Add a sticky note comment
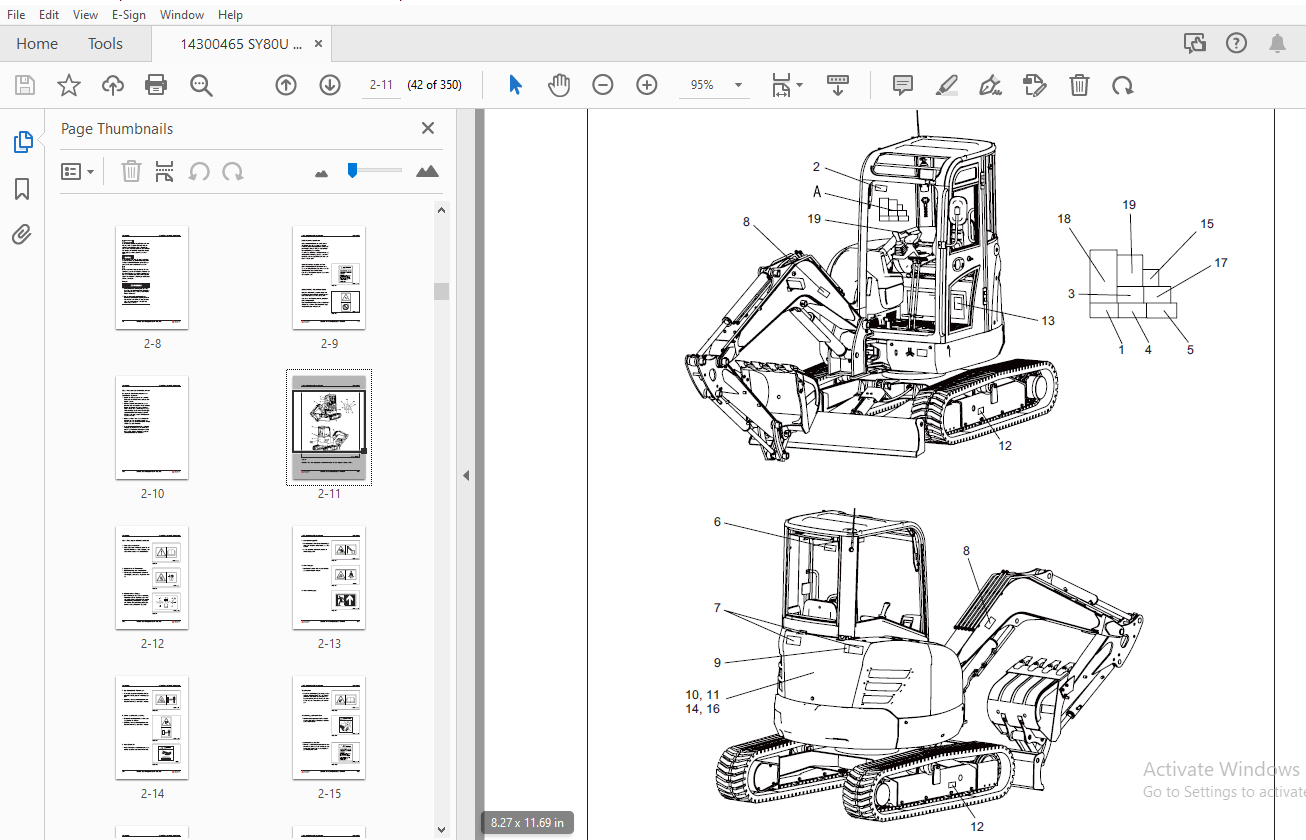Viewport: 1306px width, 840px height. pyautogui.click(x=903, y=85)
